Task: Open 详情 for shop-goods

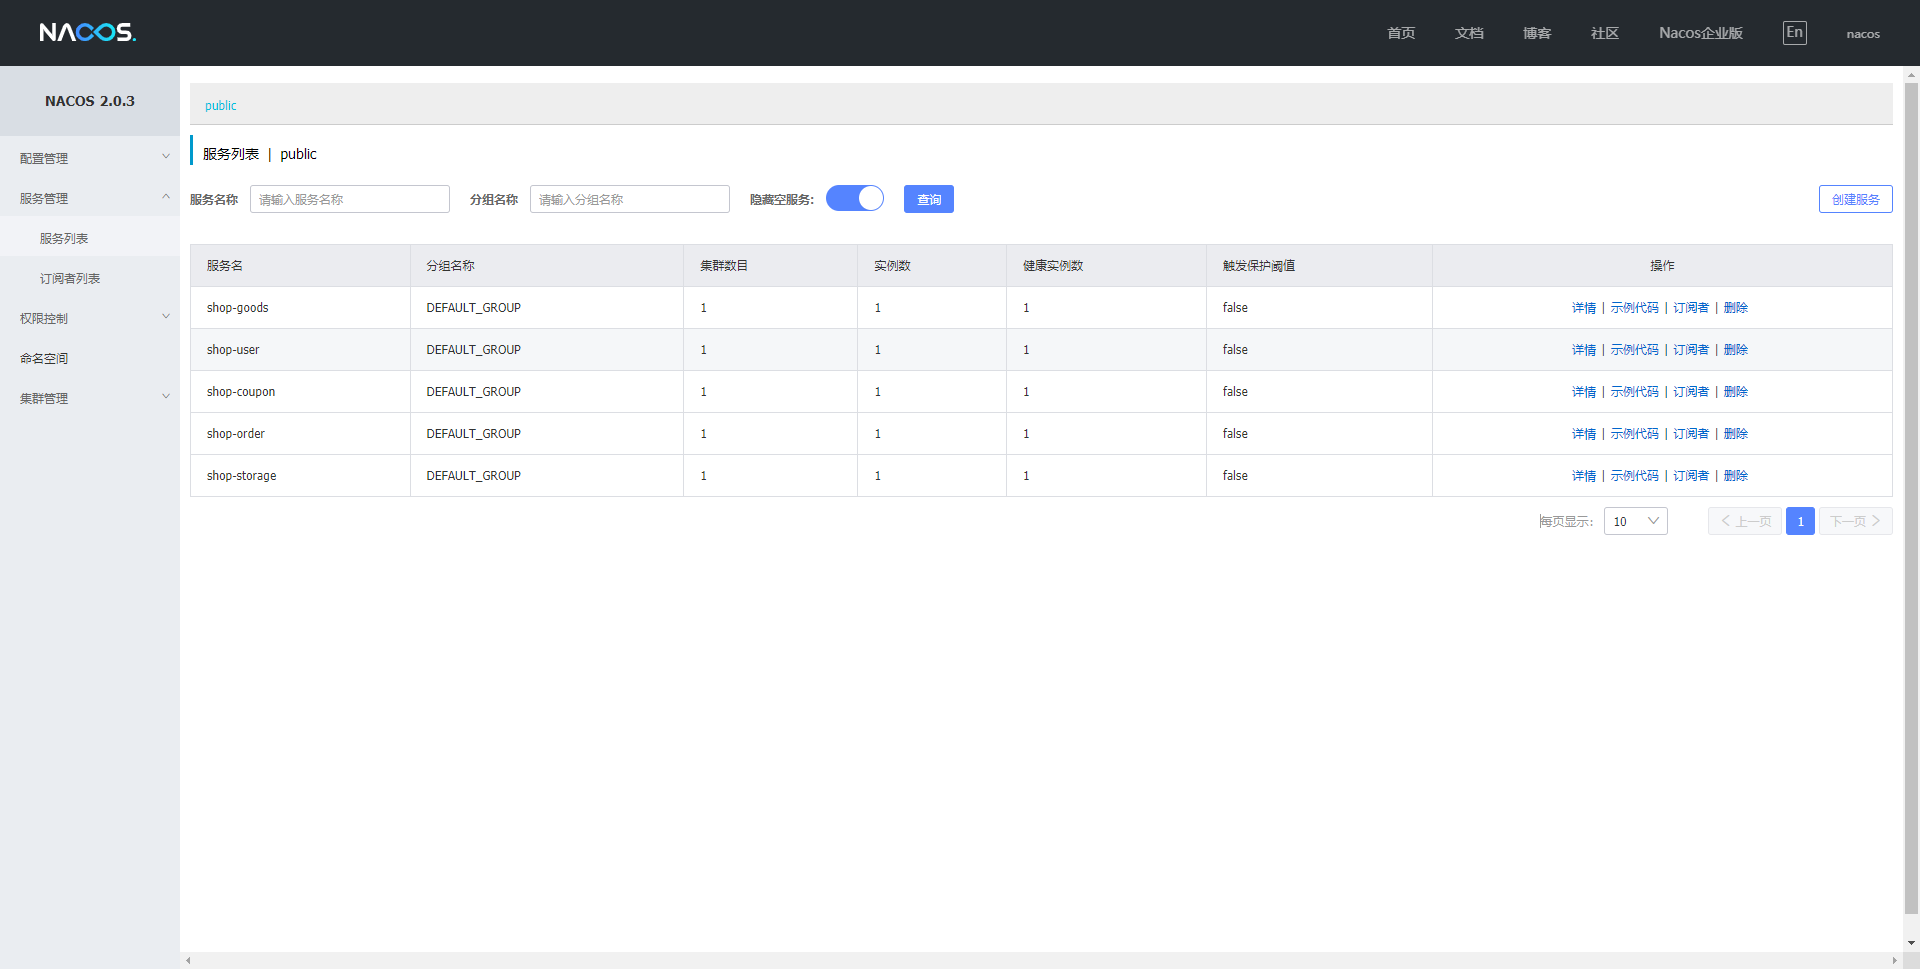Action: click(x=1584, y=308)
